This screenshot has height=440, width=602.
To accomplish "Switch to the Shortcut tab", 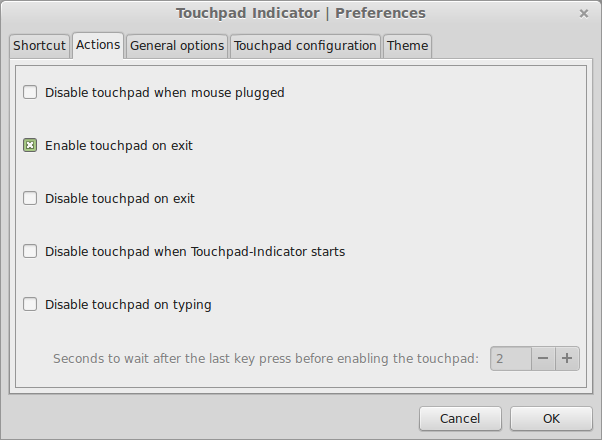I will click(40, 46).
